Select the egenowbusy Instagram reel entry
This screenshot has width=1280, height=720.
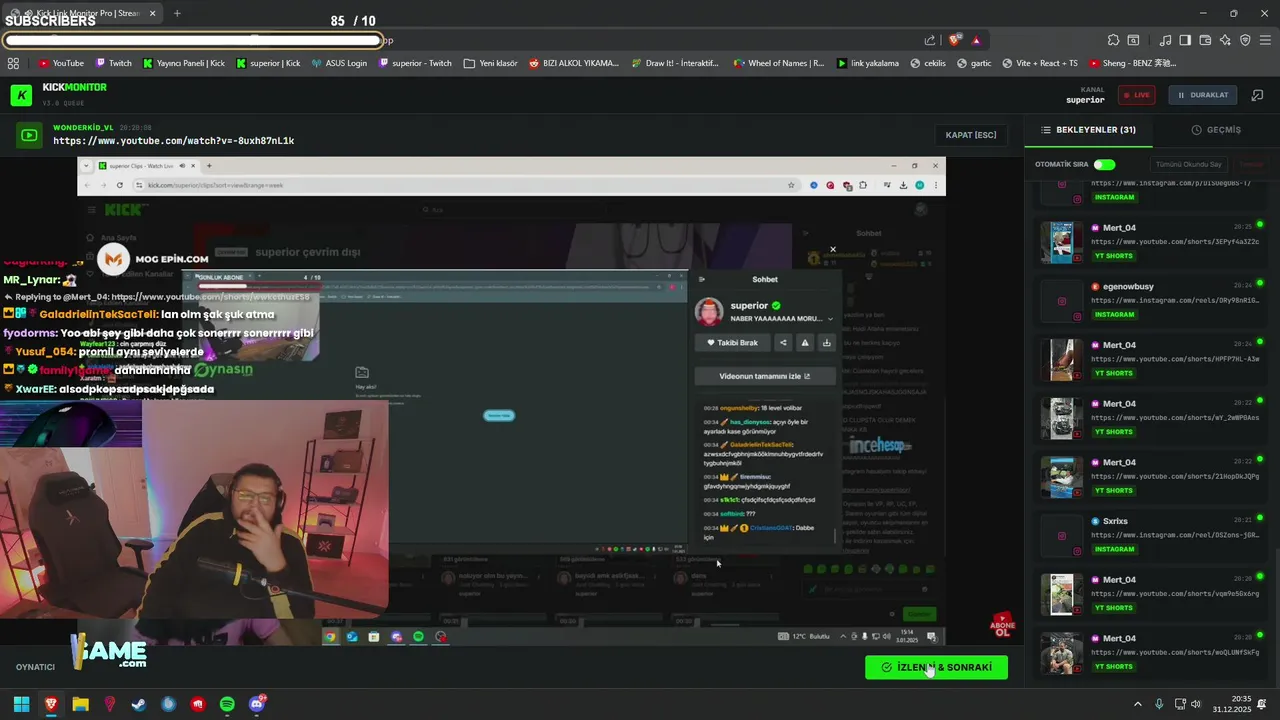[1152, 300]
